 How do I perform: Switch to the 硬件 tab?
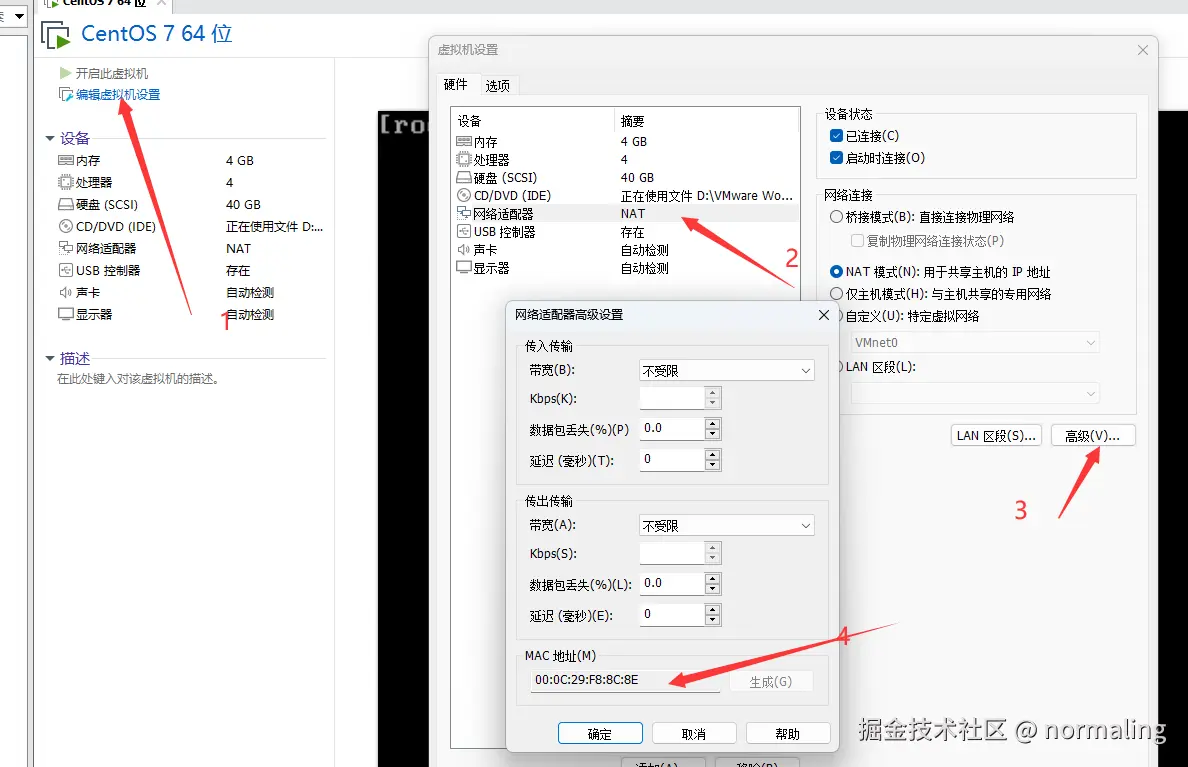point(456,84)
